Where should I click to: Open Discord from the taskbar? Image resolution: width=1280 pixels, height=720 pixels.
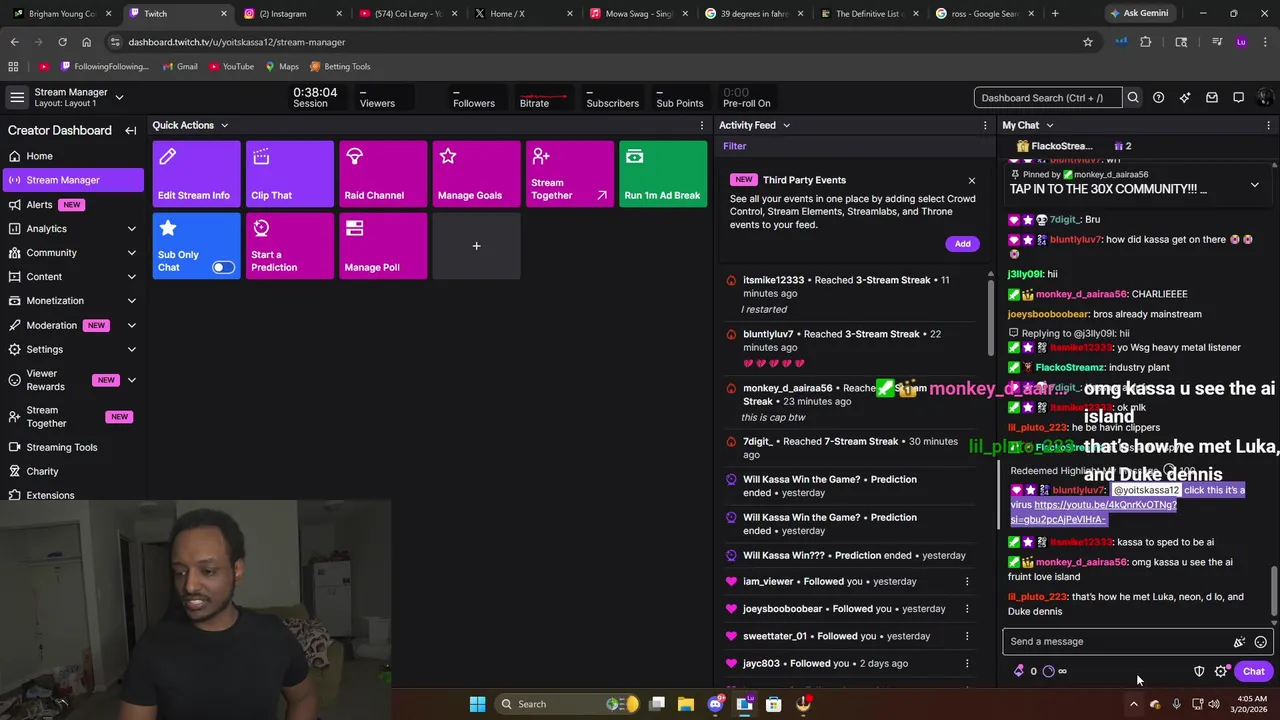715,704
